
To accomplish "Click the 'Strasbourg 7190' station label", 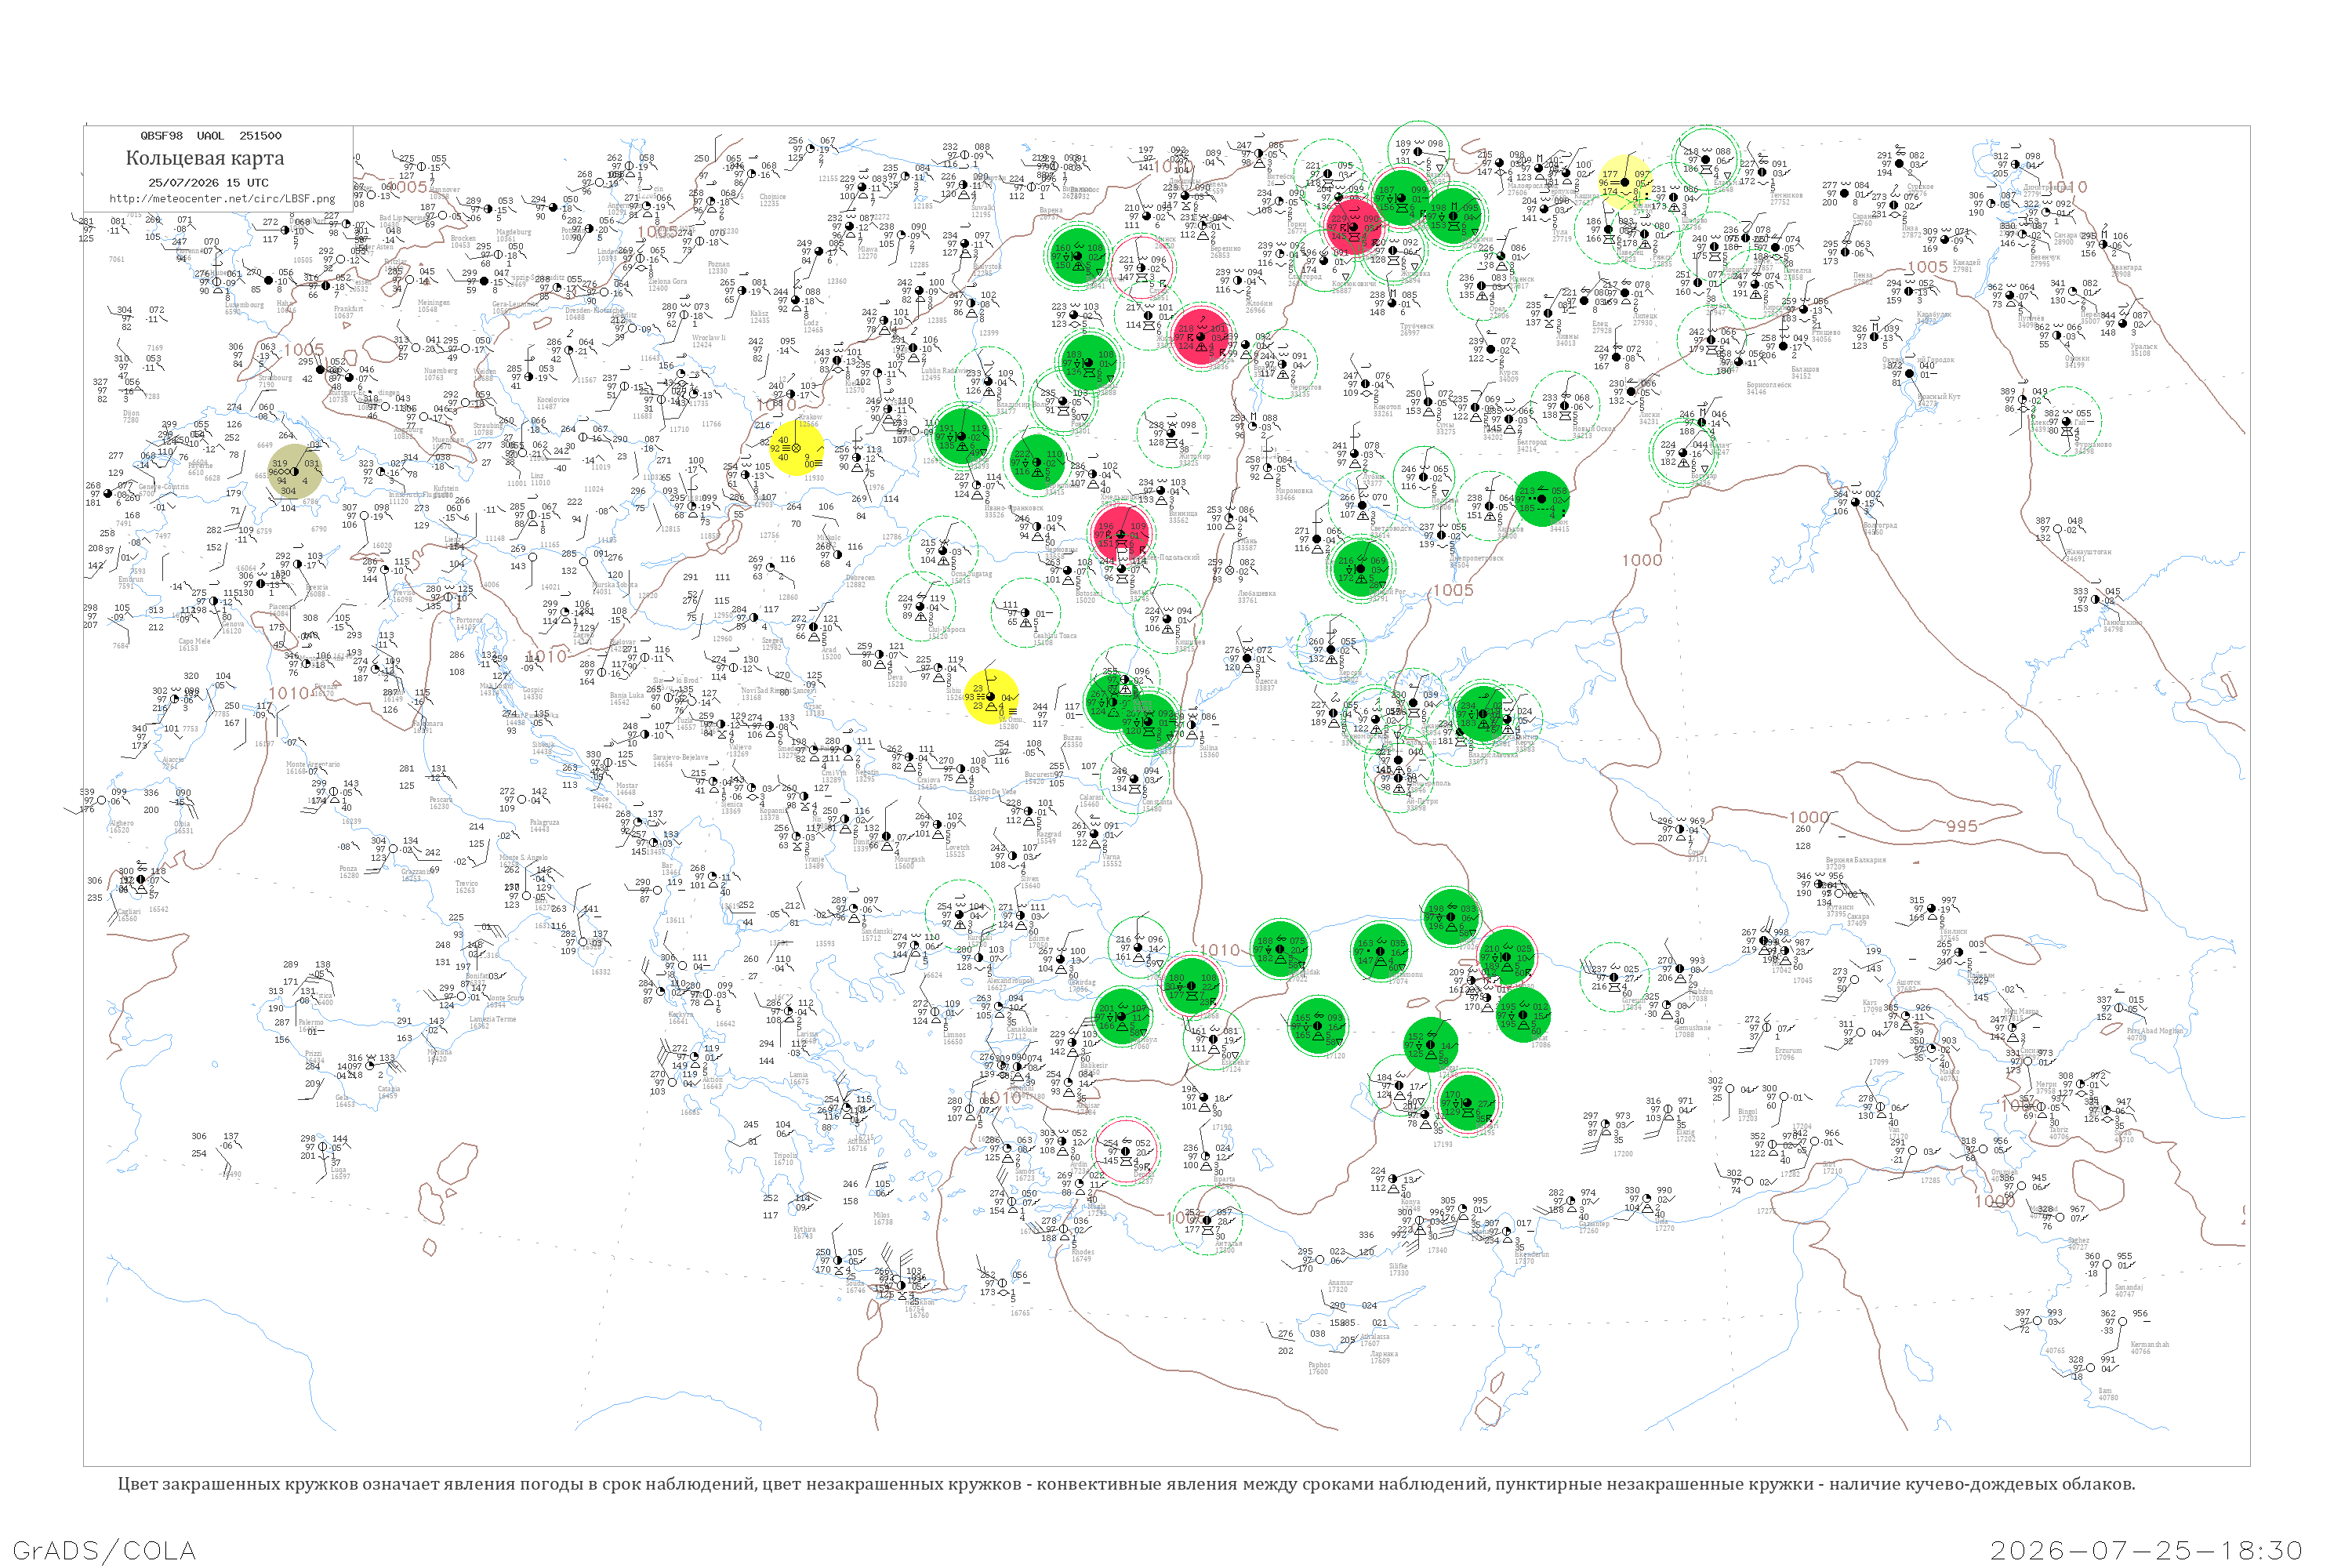I will tap(274, 381).
